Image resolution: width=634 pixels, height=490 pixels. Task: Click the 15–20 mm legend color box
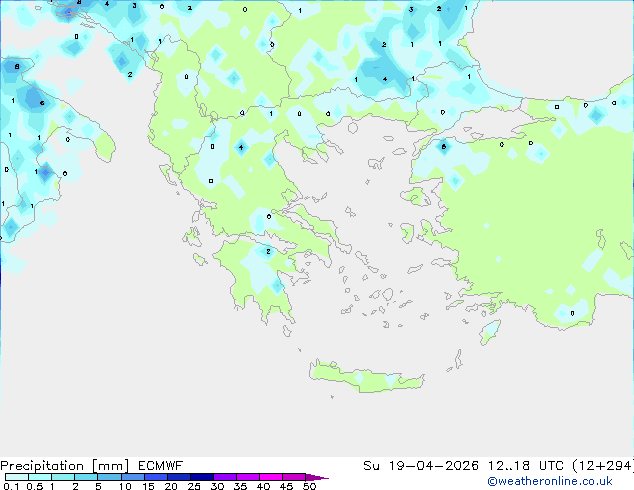(155, 477)
